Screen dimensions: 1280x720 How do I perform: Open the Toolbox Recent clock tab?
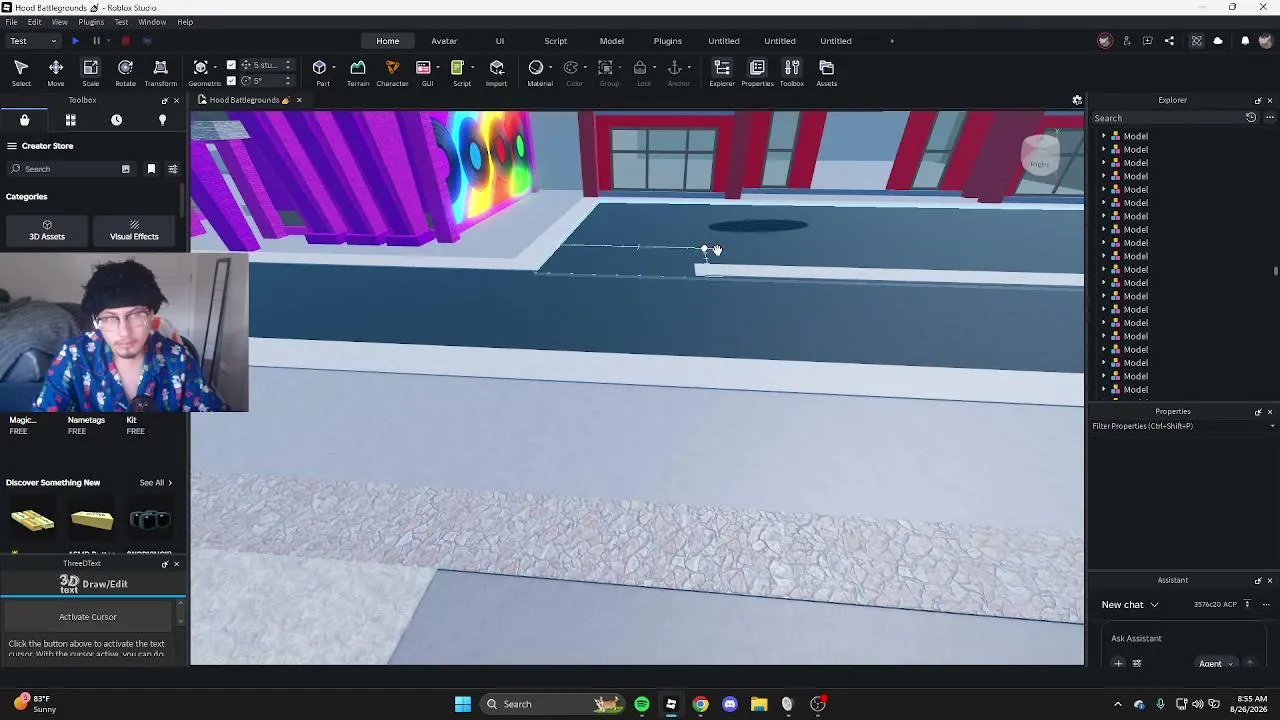click(x=116, y=120)
